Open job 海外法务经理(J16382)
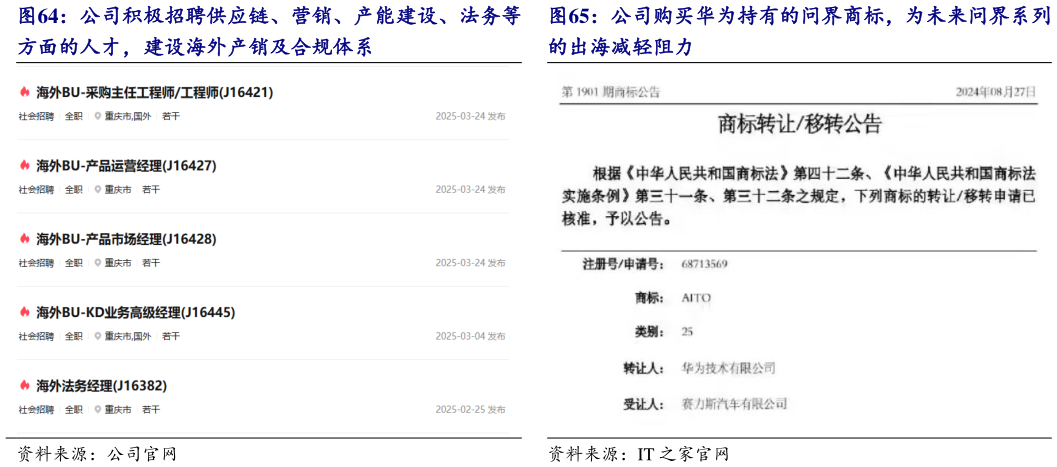Screen dimensions: 1057x467 pos(101,386)
